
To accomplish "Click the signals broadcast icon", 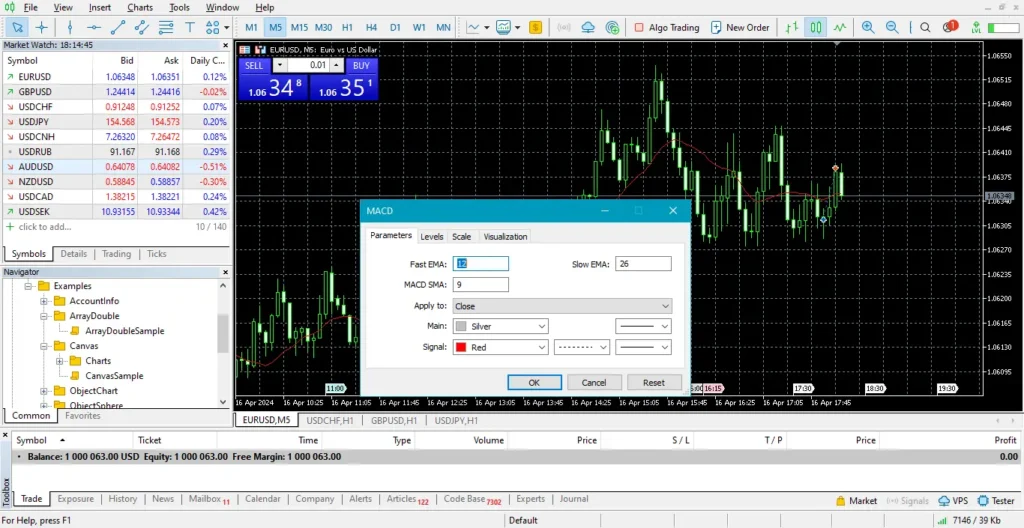I will (x=563, y=27).
